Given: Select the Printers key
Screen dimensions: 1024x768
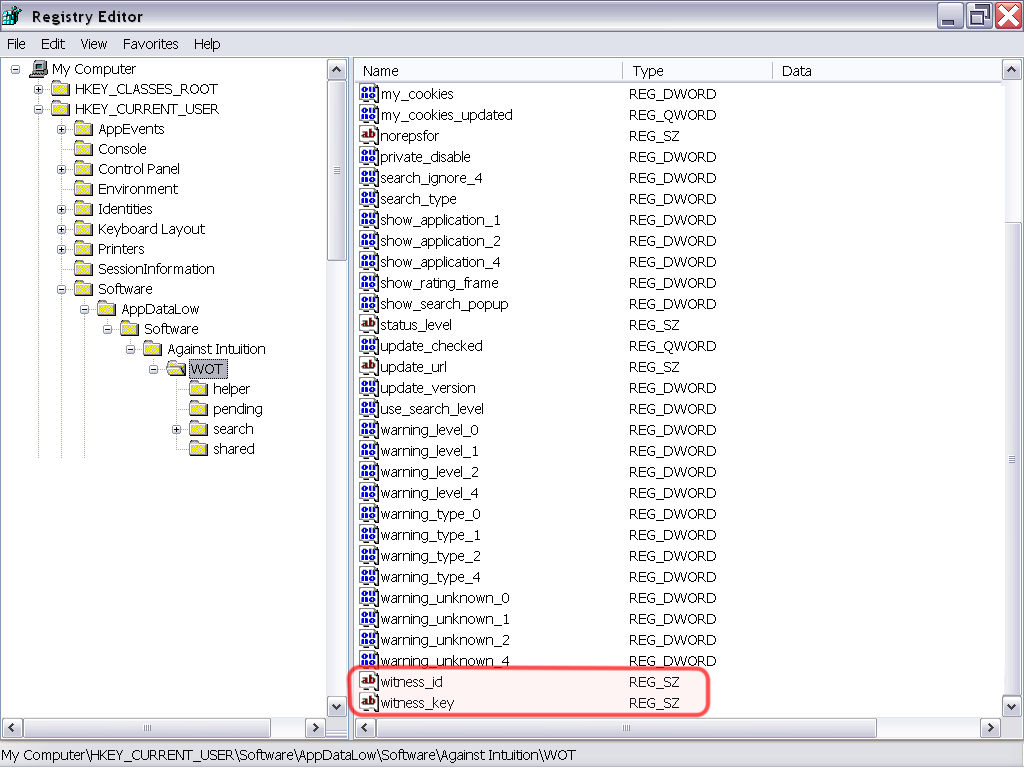Looking at the screenshot, I should [x=121, y=249].
